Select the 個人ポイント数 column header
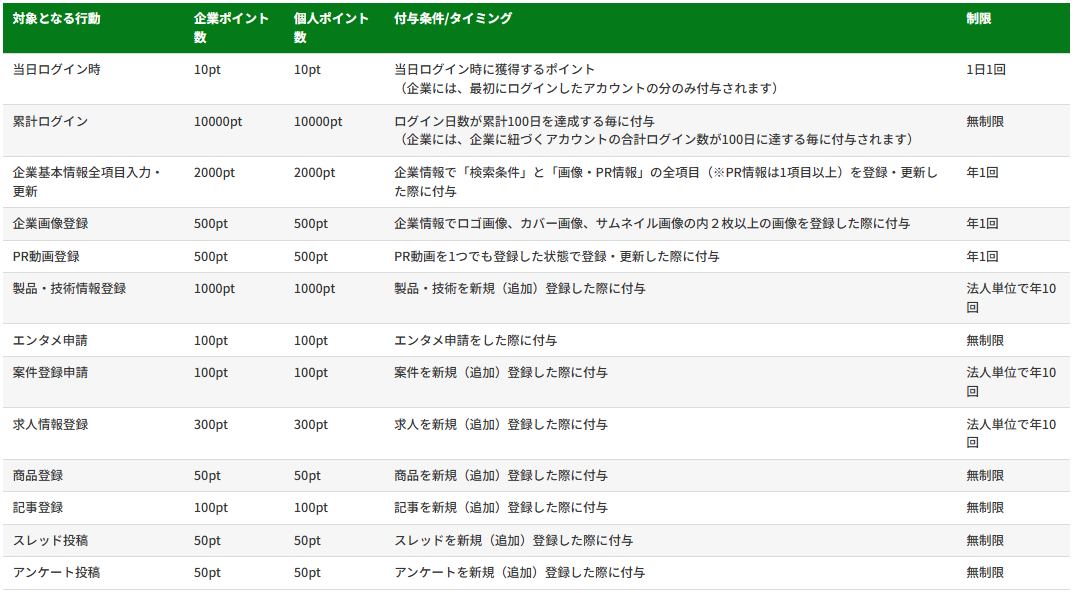The image size is (1076, 593). click(x=331, y=28)
